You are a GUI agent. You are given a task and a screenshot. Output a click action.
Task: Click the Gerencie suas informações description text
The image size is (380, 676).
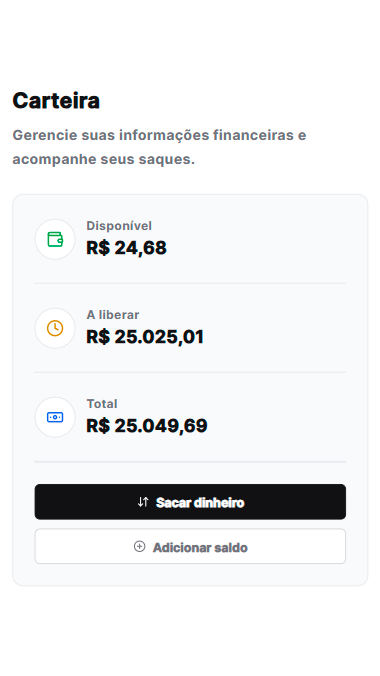tap(159, 135)
